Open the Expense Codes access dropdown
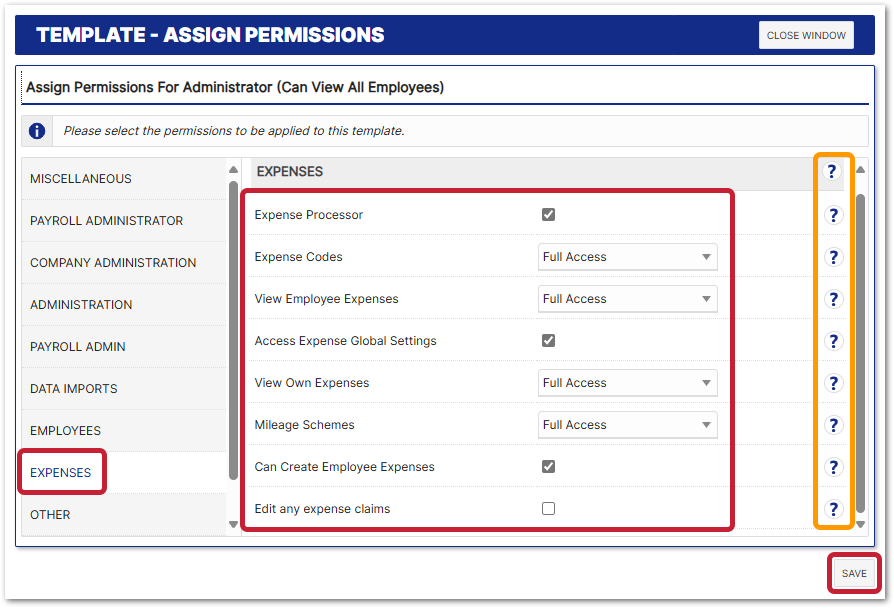The height and width of the screenshot is (608, 894). tap(627, 257)
